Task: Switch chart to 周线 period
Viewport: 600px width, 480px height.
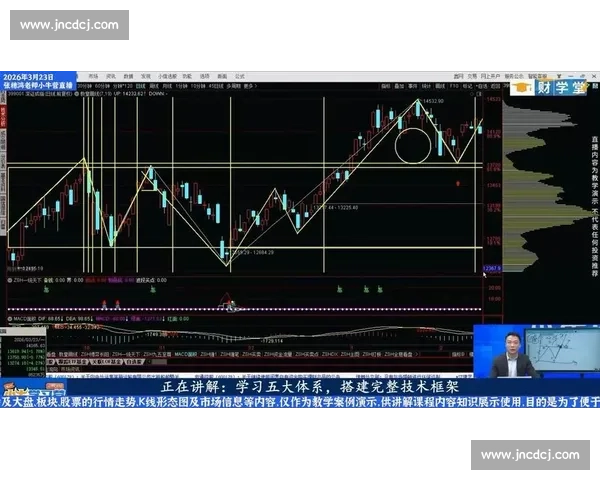Action: [x=154, y=86]
